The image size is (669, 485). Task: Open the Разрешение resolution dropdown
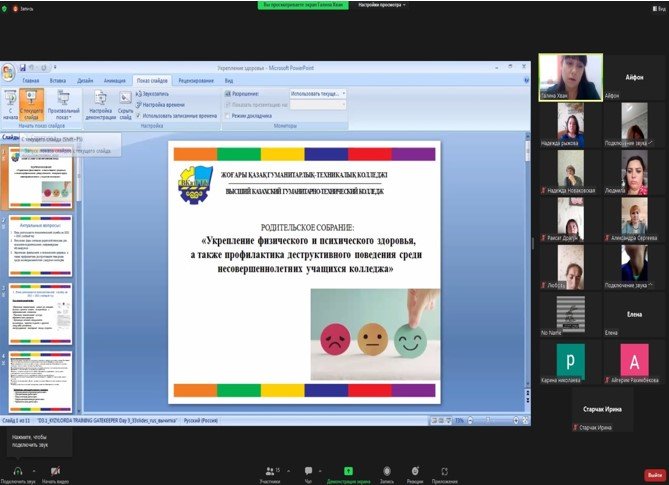coord(318,93)
